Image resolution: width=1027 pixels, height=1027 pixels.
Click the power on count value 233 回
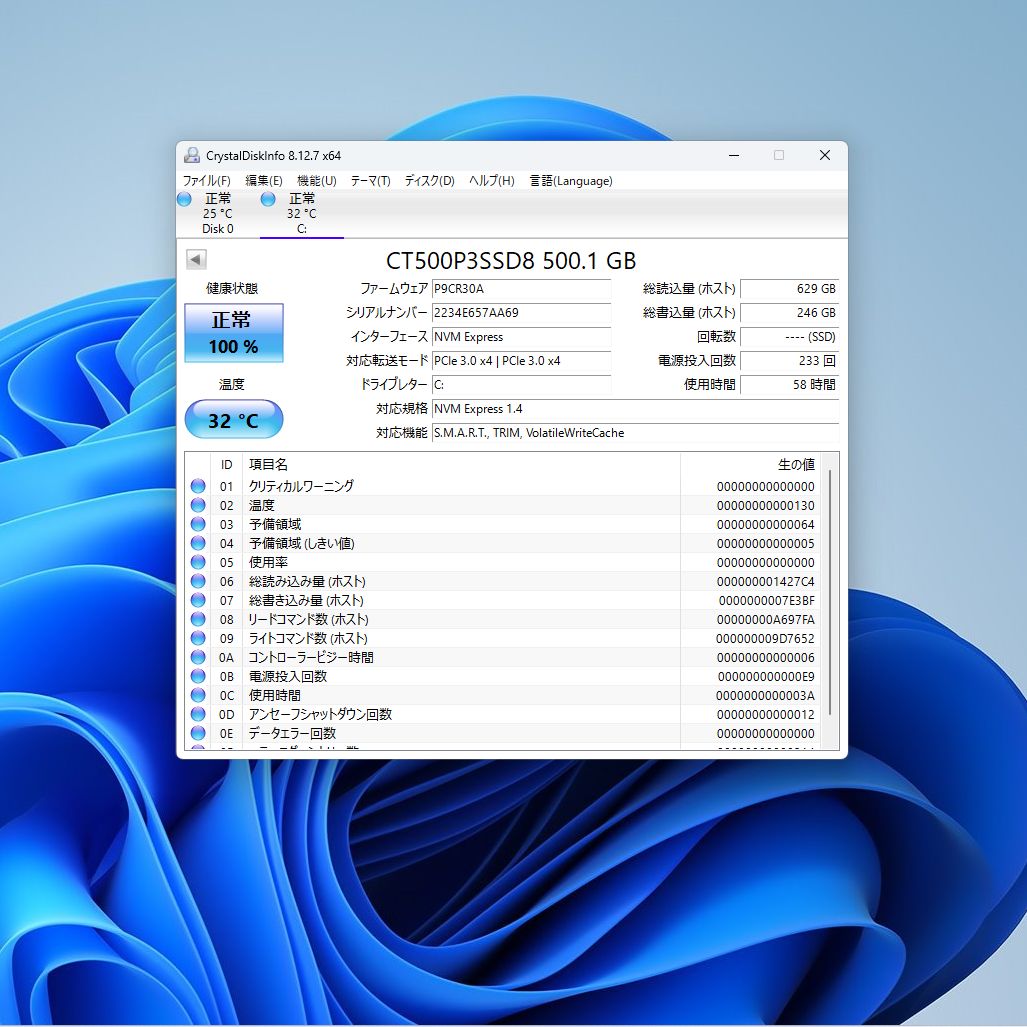(789, 361)
